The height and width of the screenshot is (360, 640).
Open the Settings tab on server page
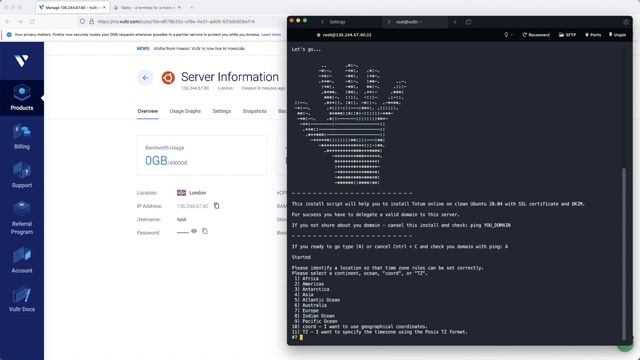[222, 111]
